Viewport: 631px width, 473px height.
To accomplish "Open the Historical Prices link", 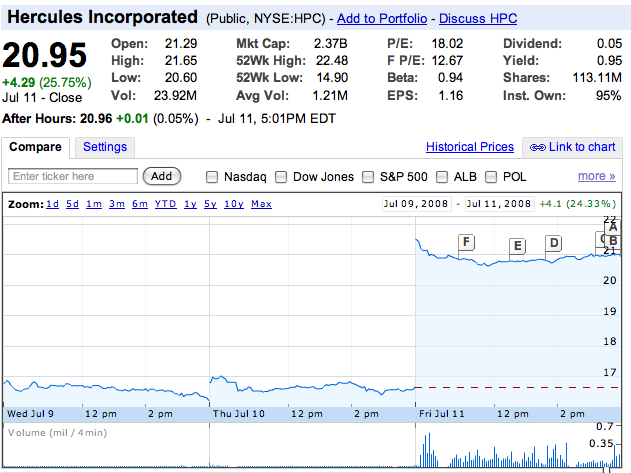I will (470, 147).
